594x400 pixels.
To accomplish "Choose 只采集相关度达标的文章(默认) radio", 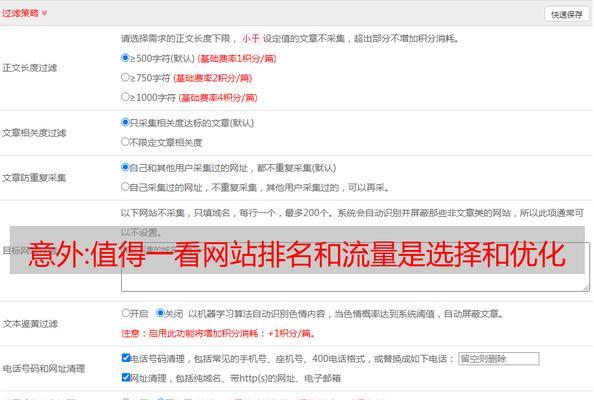I will coord(125,122).
